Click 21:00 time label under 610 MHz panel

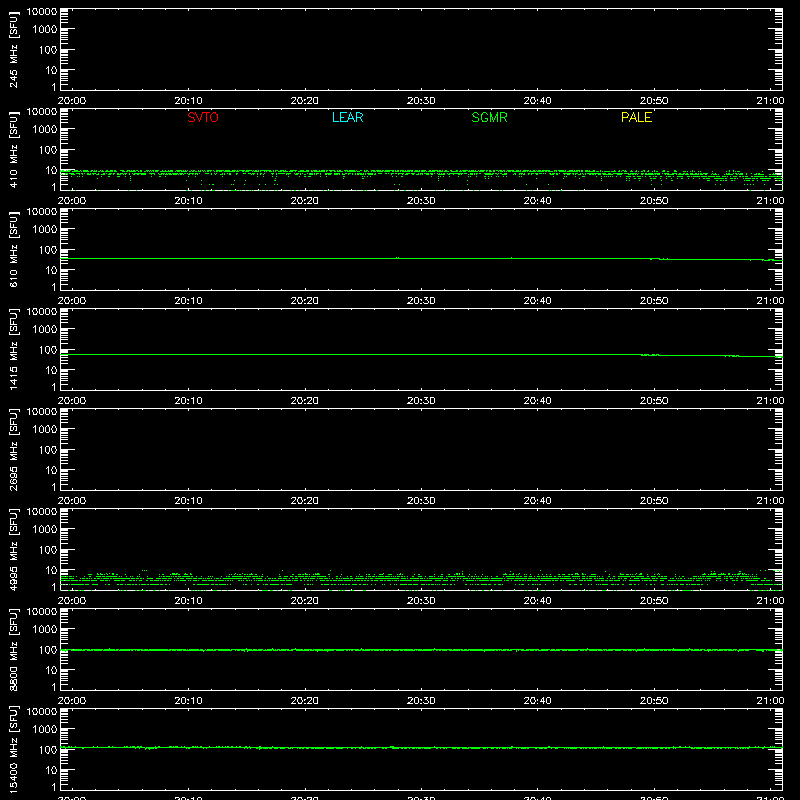[770, 301]
